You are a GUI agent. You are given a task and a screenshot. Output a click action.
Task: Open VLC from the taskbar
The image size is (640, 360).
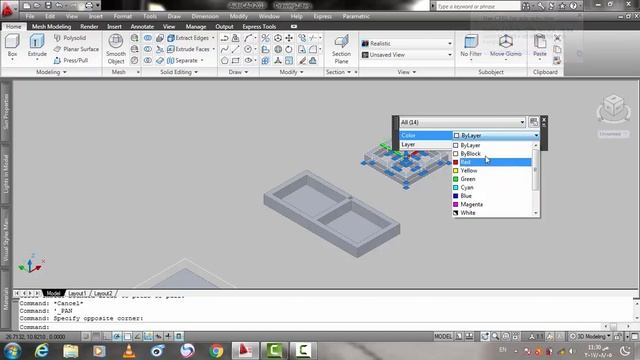point(129,351)
